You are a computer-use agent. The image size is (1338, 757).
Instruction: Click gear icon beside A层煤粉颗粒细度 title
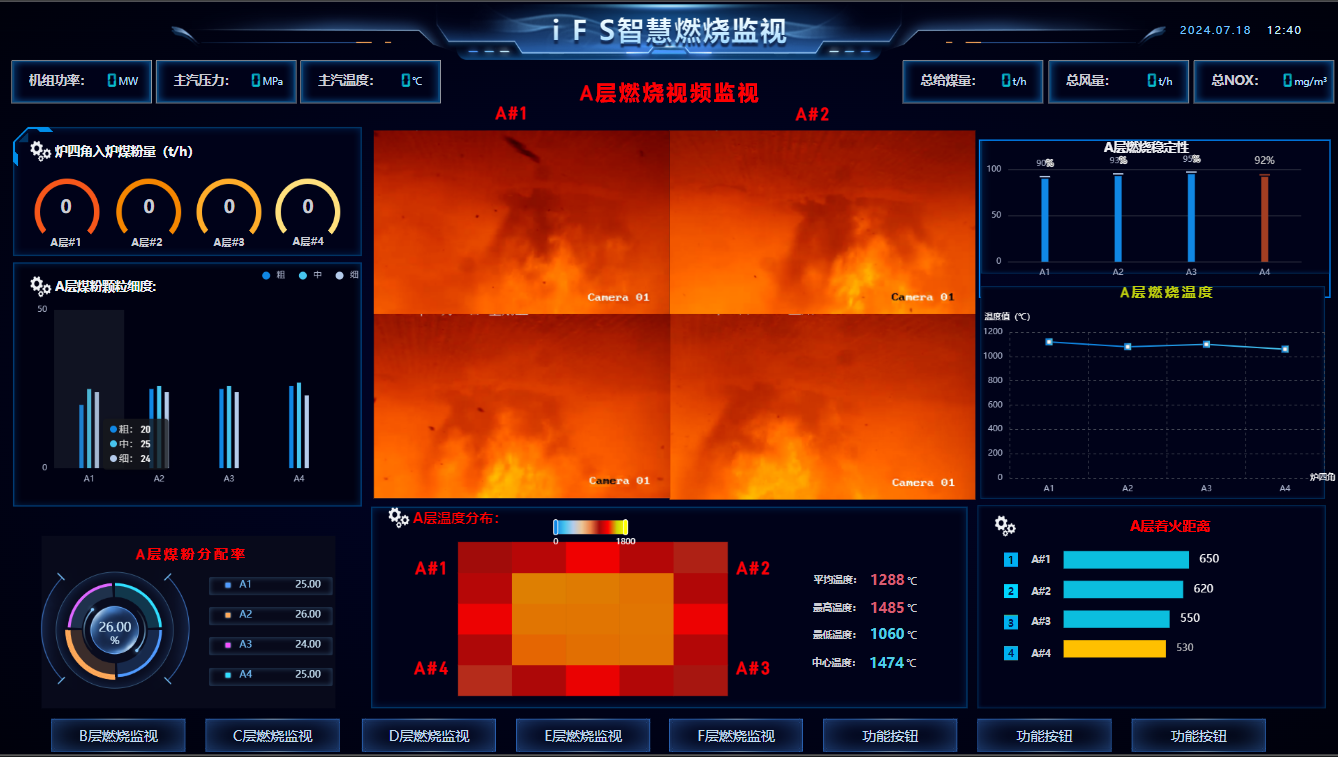click(40, 286)
